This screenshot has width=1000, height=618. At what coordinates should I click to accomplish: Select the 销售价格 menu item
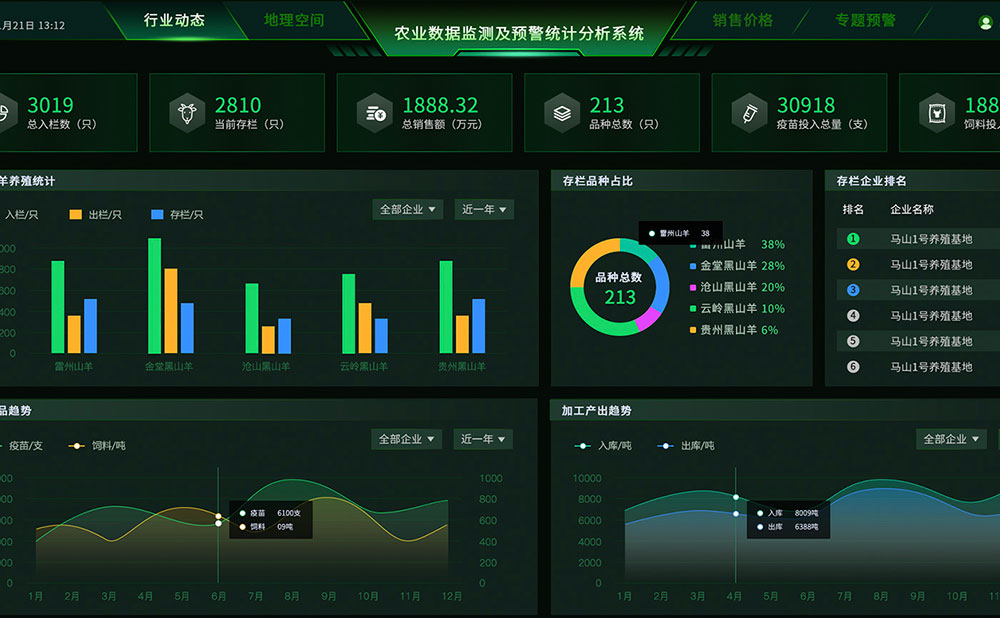[x=743, y=18]
